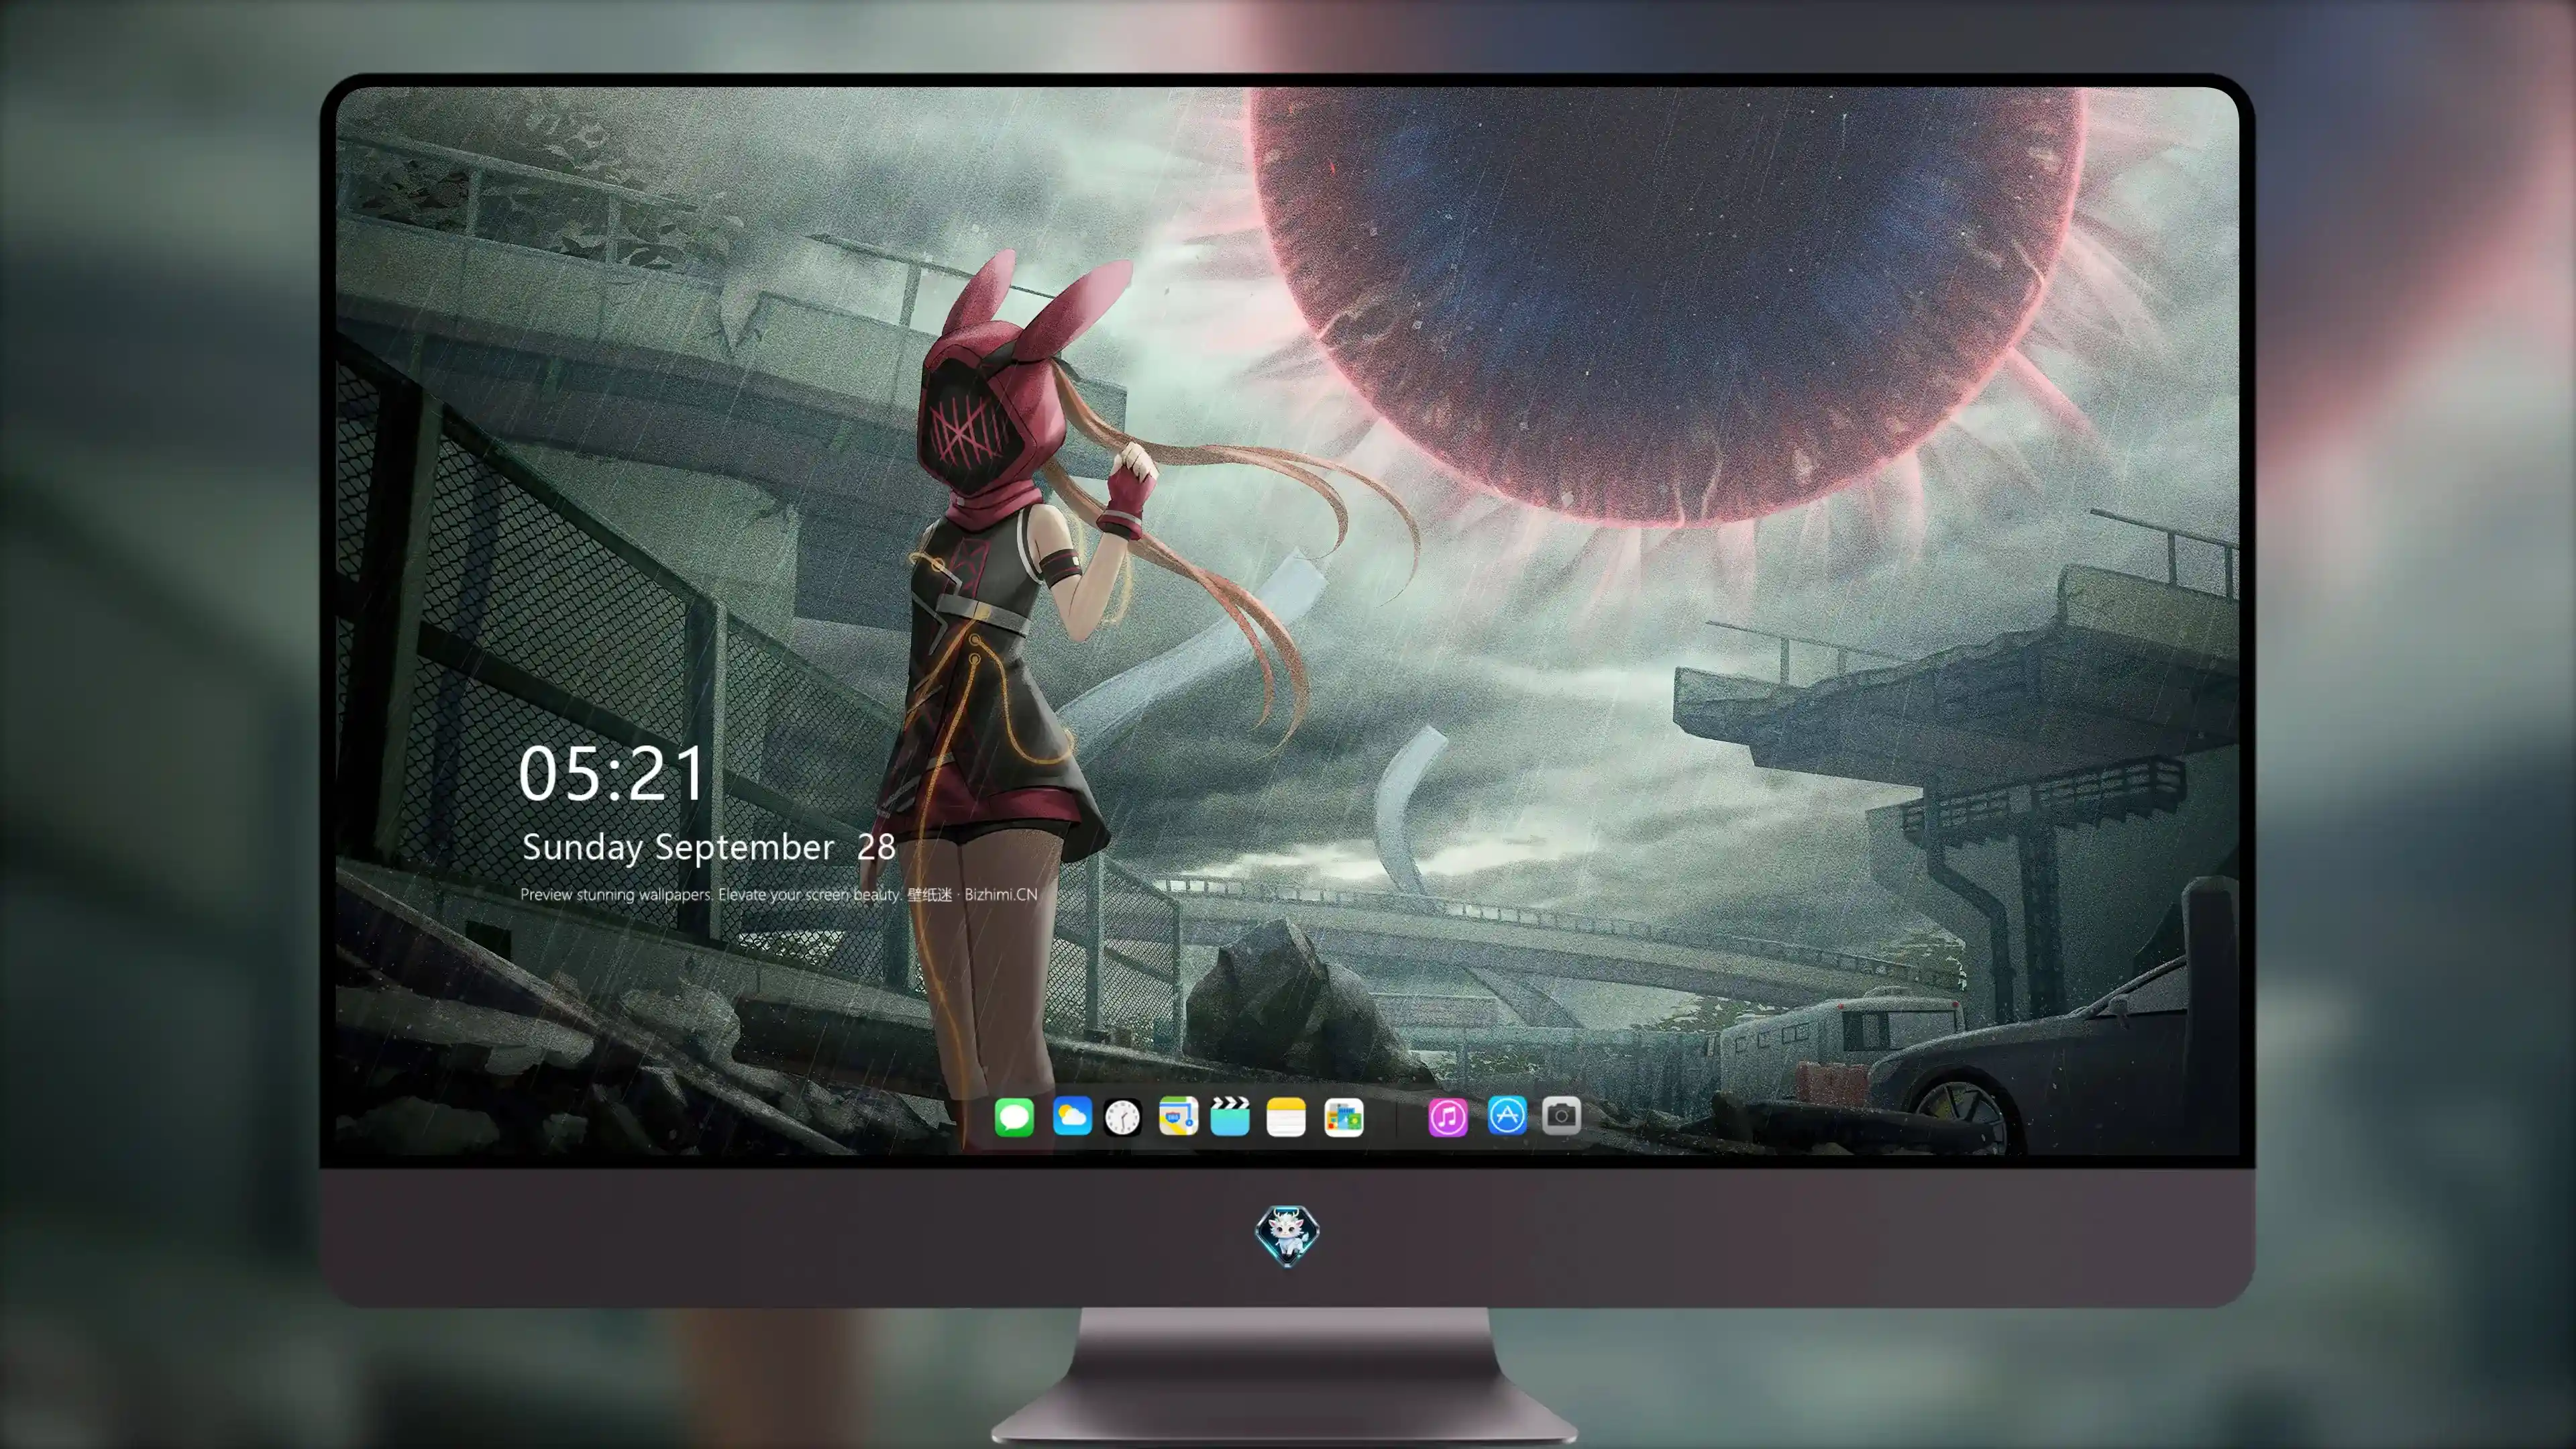Click the 05:21 clock display
This screenshot has height=1449, width=2576.
pyautogui.click(x=612, y=774)
